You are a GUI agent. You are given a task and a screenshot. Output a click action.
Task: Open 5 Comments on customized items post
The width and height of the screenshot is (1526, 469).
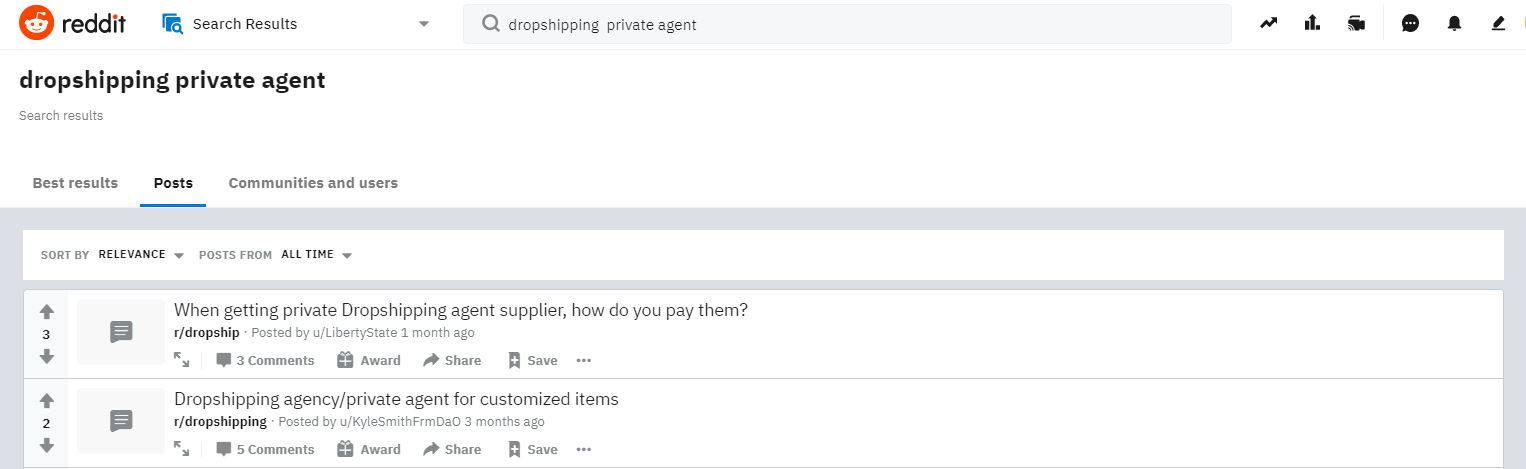click(x=265, y=450)
